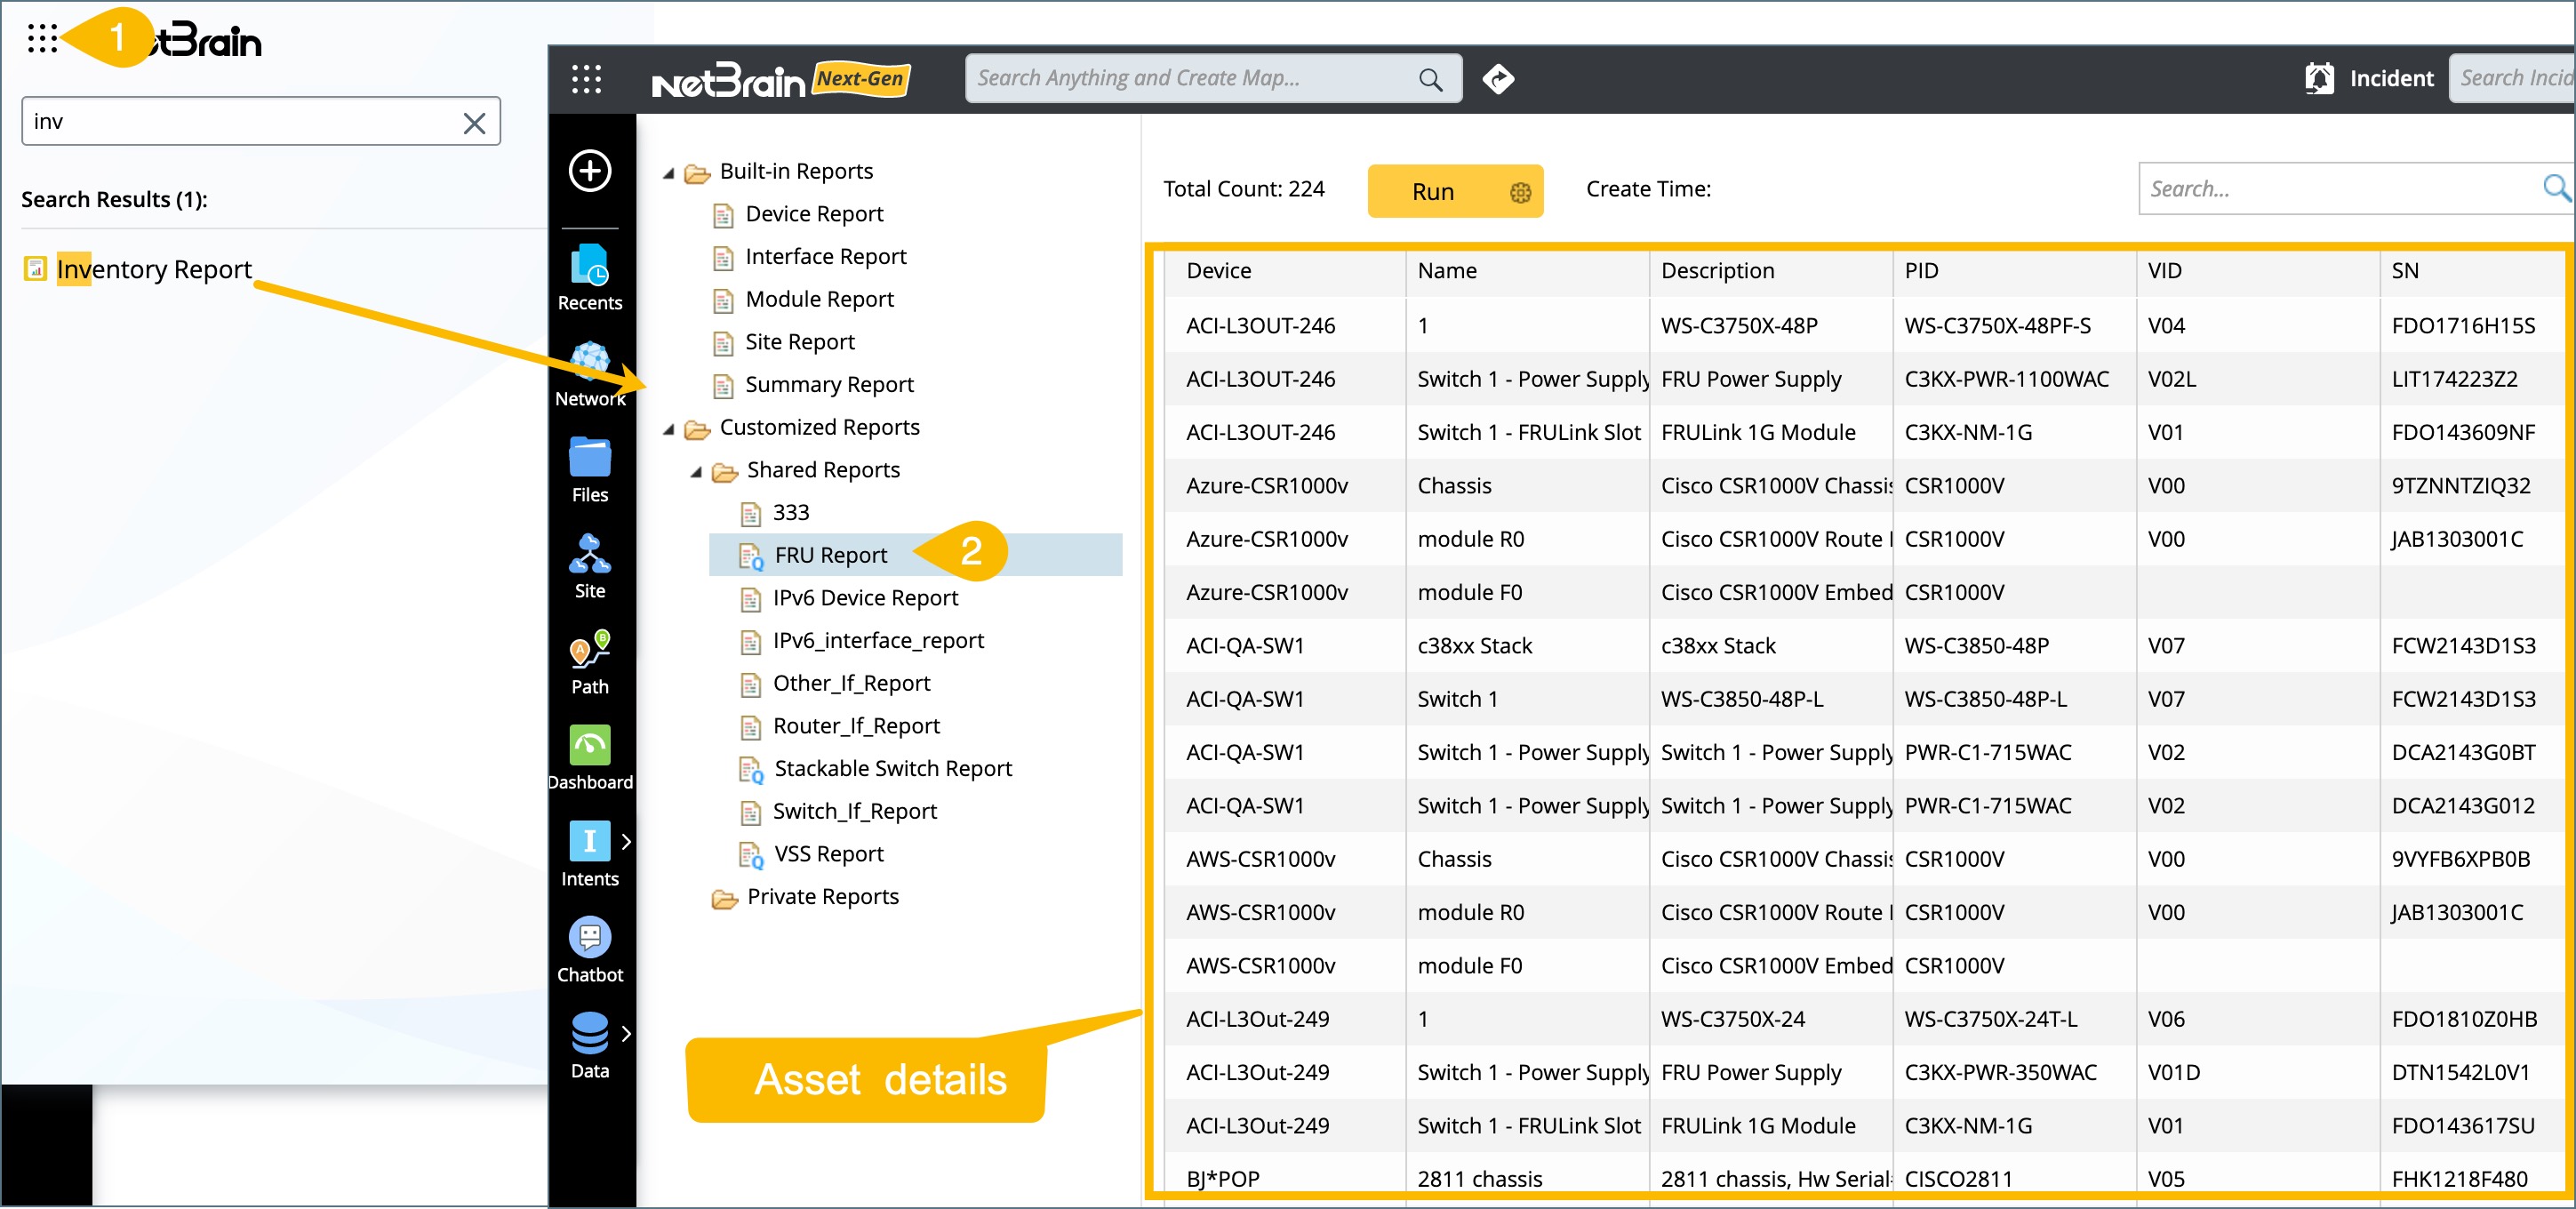This screenshot has height=1209, width=2576.
Task: Sort by the PID column header
Action: point(1921,270)
